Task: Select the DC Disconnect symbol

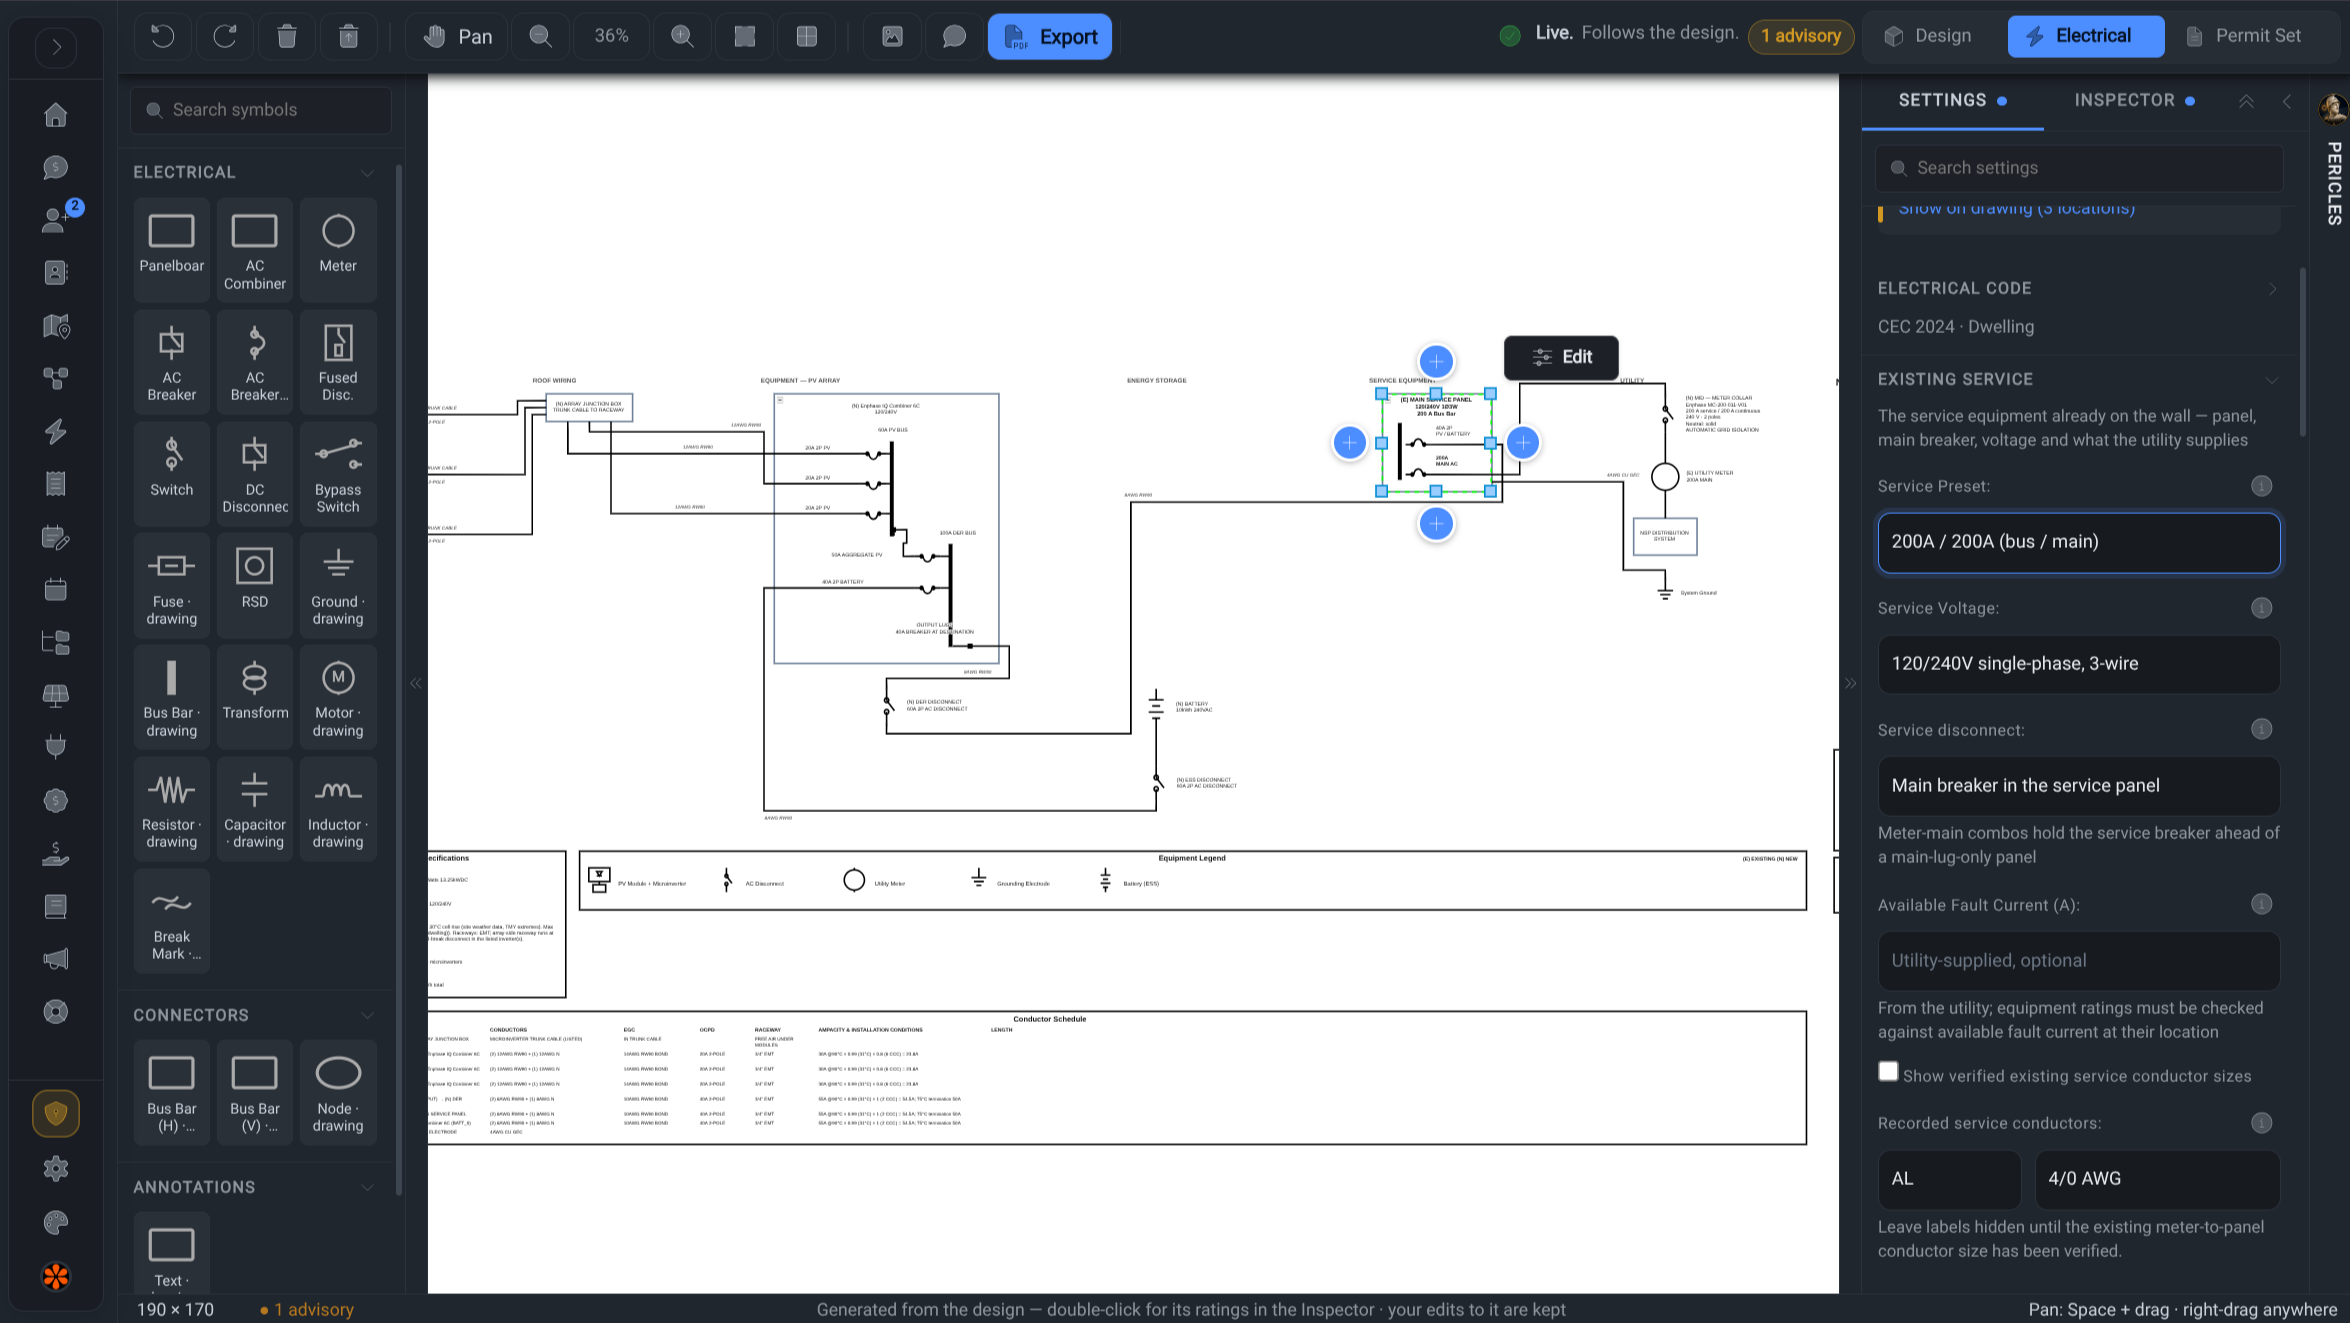Action: (255, 472)
